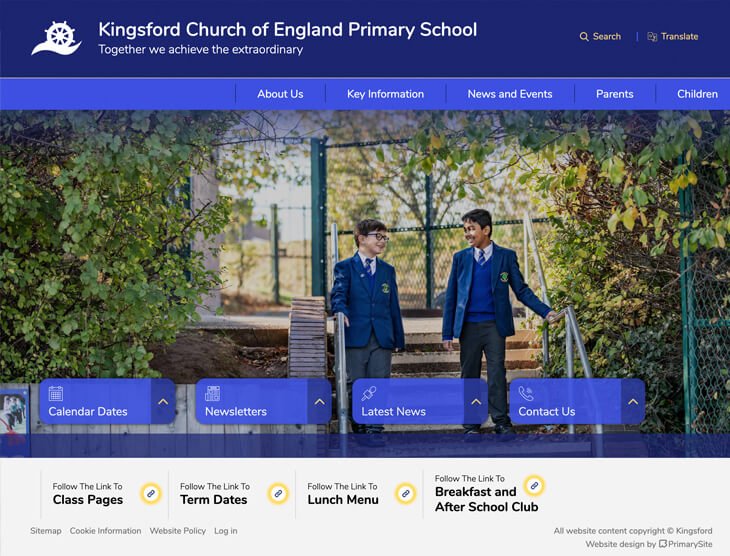Click the newspaper icon above Newsletters
730x556 pixels.
pyautogui.click(x=212, y=393)
